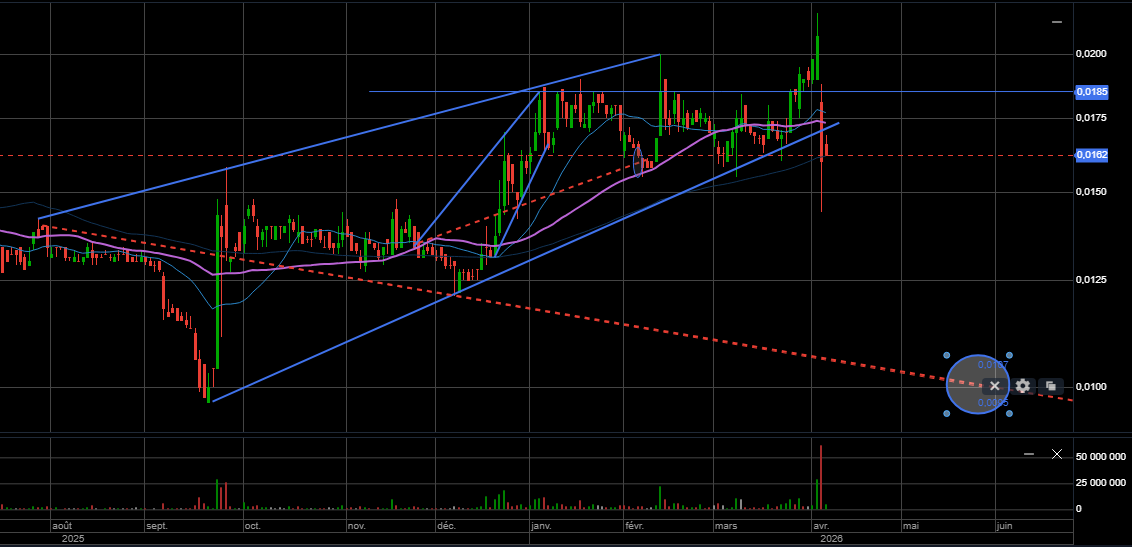Image resolution: width=1132 pixels, height=547 pixels.
Task: Click the déc. month label
Action: coord(447,526)
